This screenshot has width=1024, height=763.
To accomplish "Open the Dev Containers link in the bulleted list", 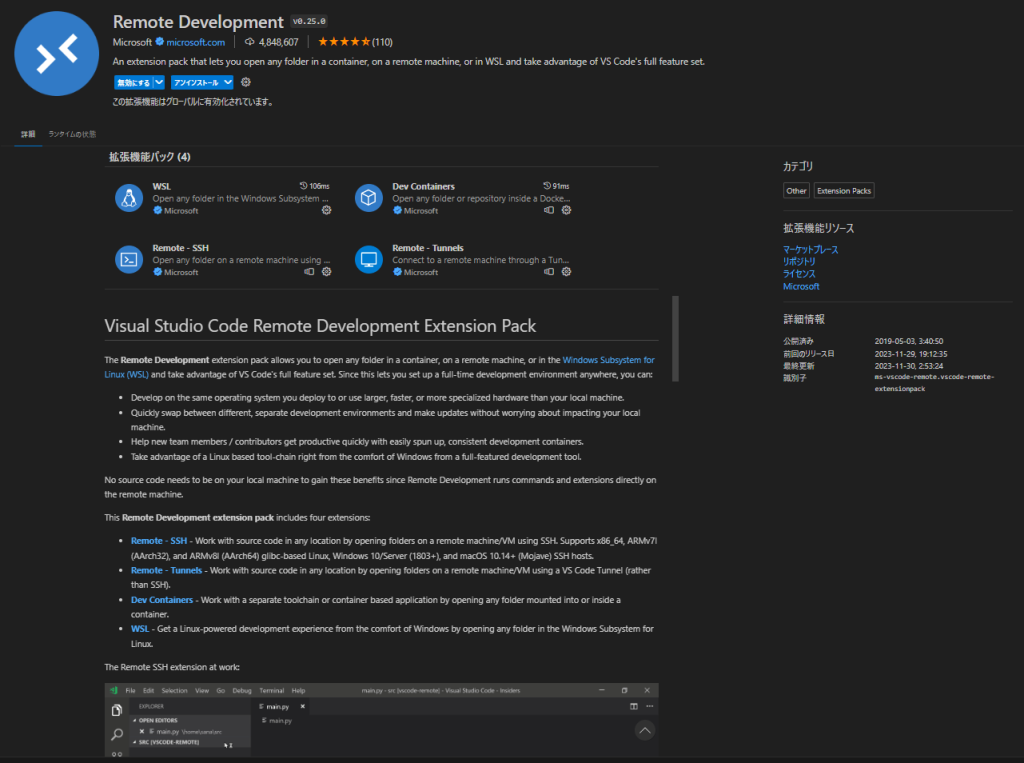I will (162, 600).
